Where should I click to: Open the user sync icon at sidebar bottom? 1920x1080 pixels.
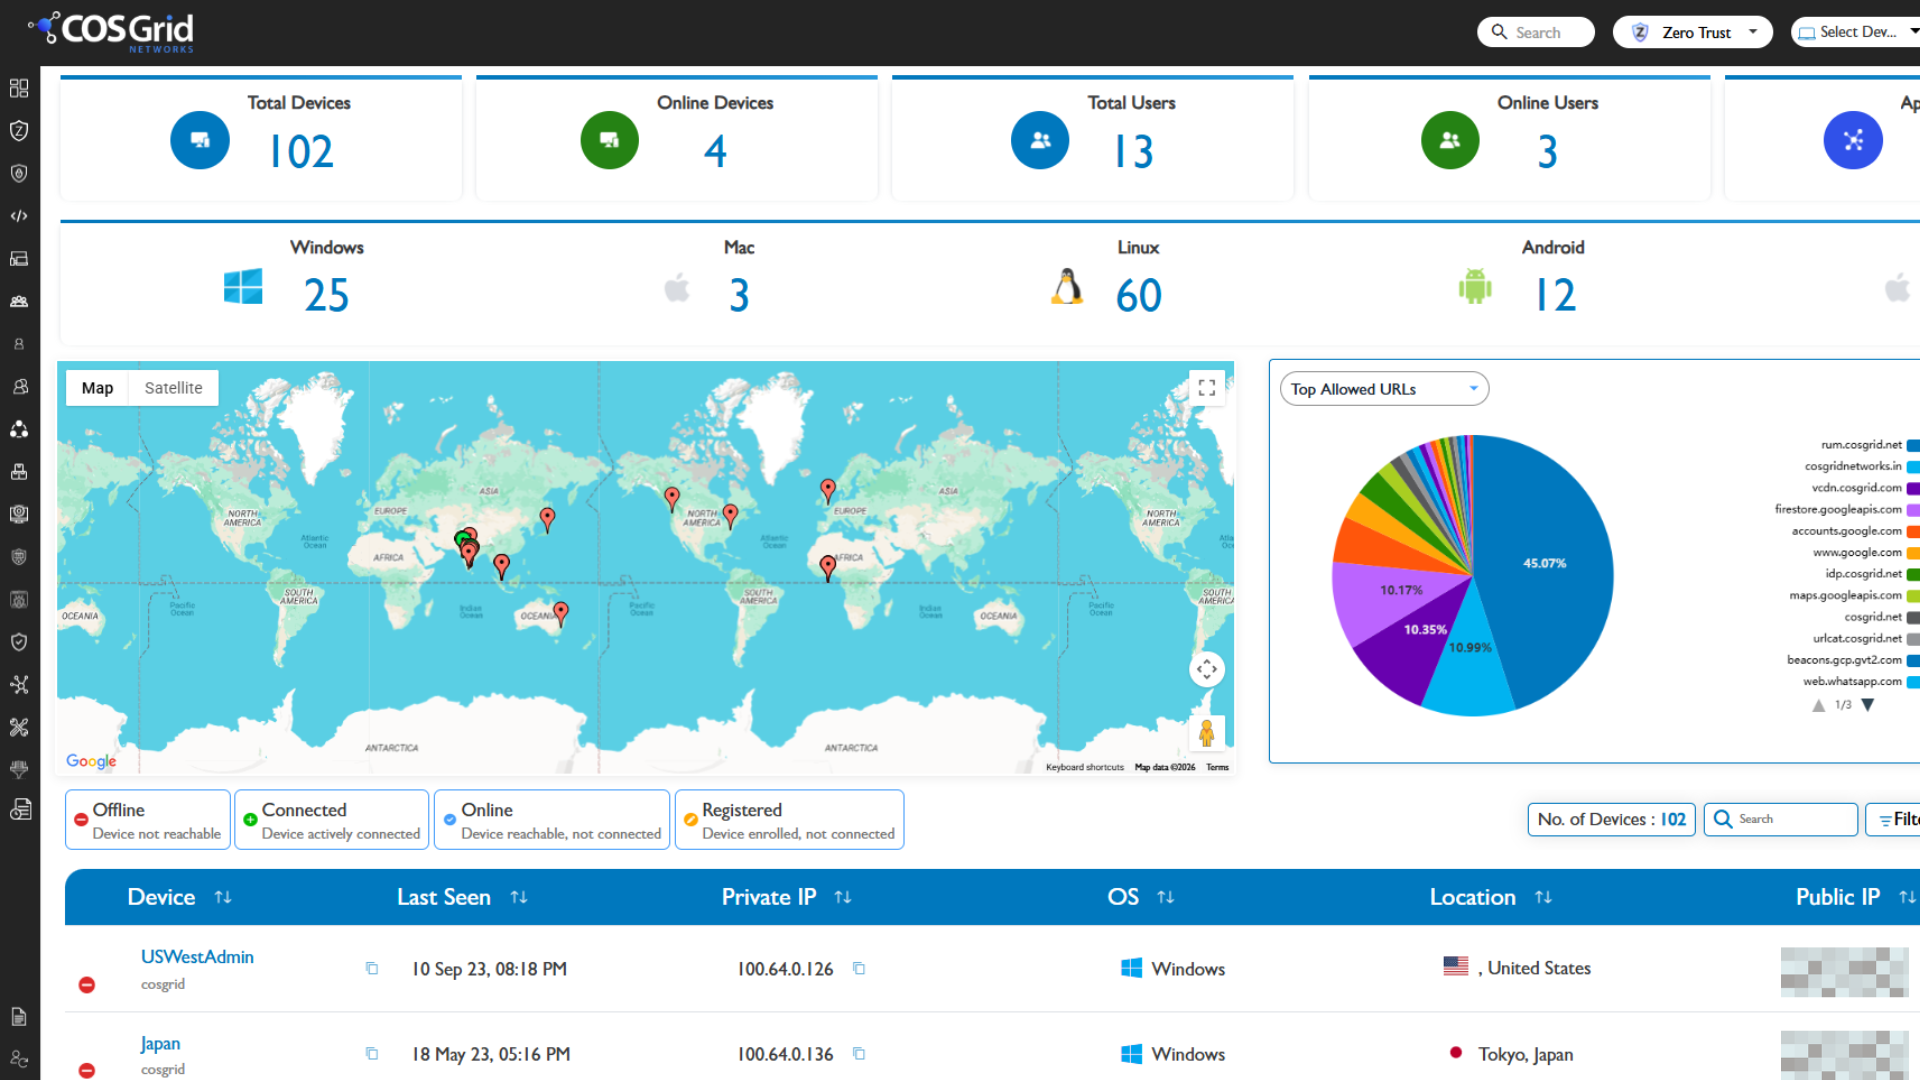coord(19,1059)
